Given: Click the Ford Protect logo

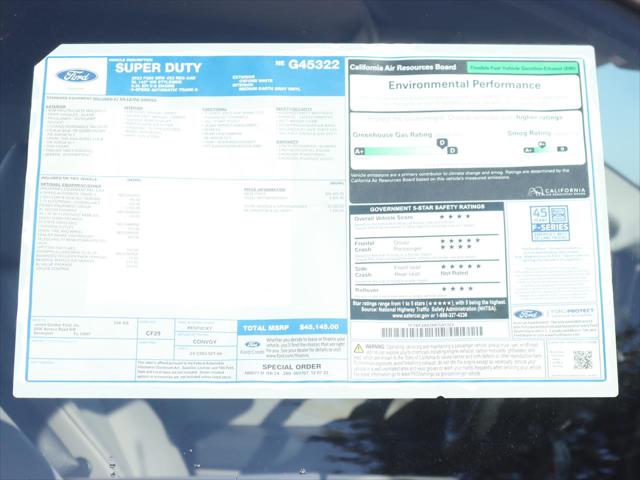Looking at the screenshot, I should click(553, 313).
